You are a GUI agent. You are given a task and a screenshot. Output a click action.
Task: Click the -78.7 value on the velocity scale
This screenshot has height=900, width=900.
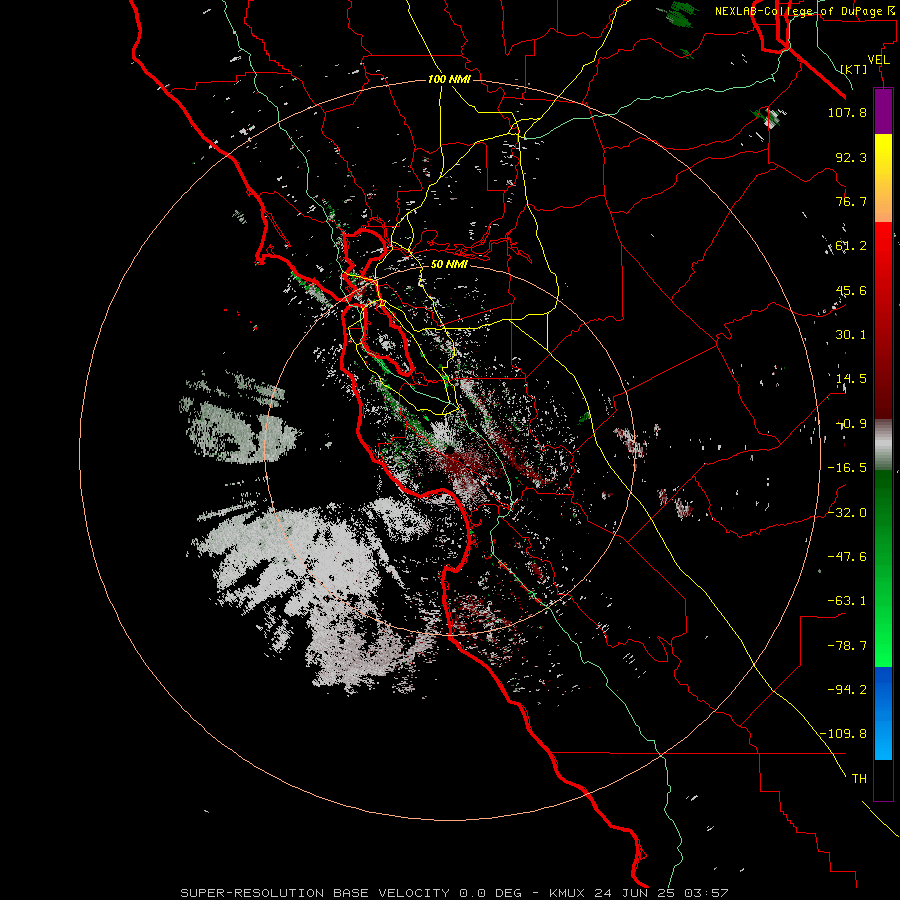coord(847,646)
